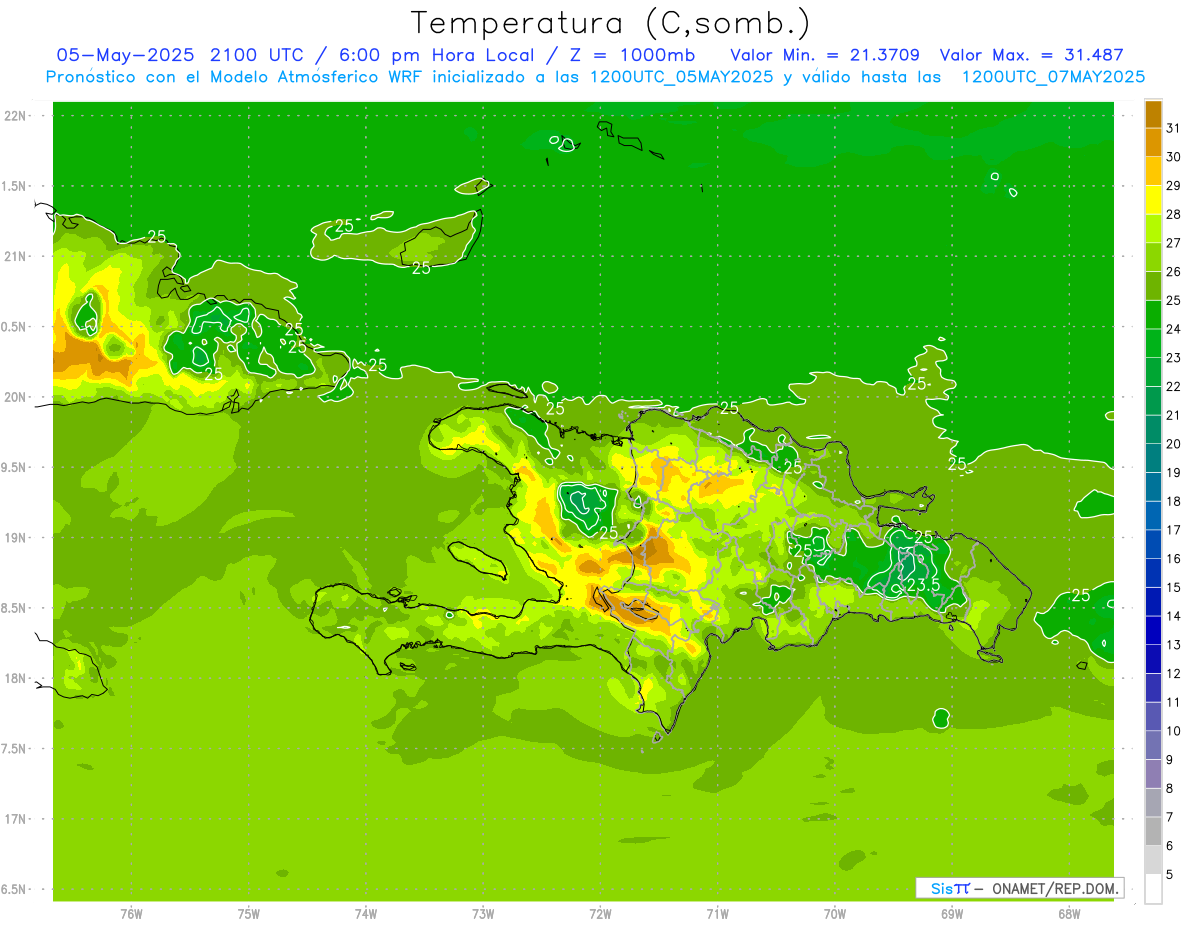Click the "25" value on the colorbar scale

tap(1174, 300)
